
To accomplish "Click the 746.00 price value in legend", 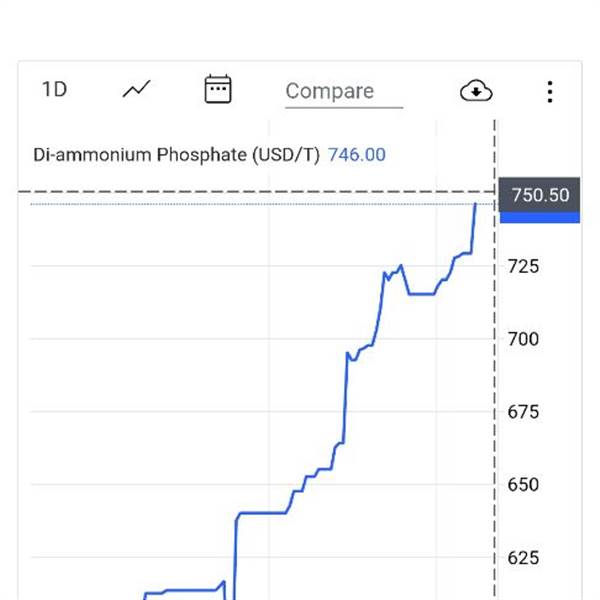I will point(357,155).
